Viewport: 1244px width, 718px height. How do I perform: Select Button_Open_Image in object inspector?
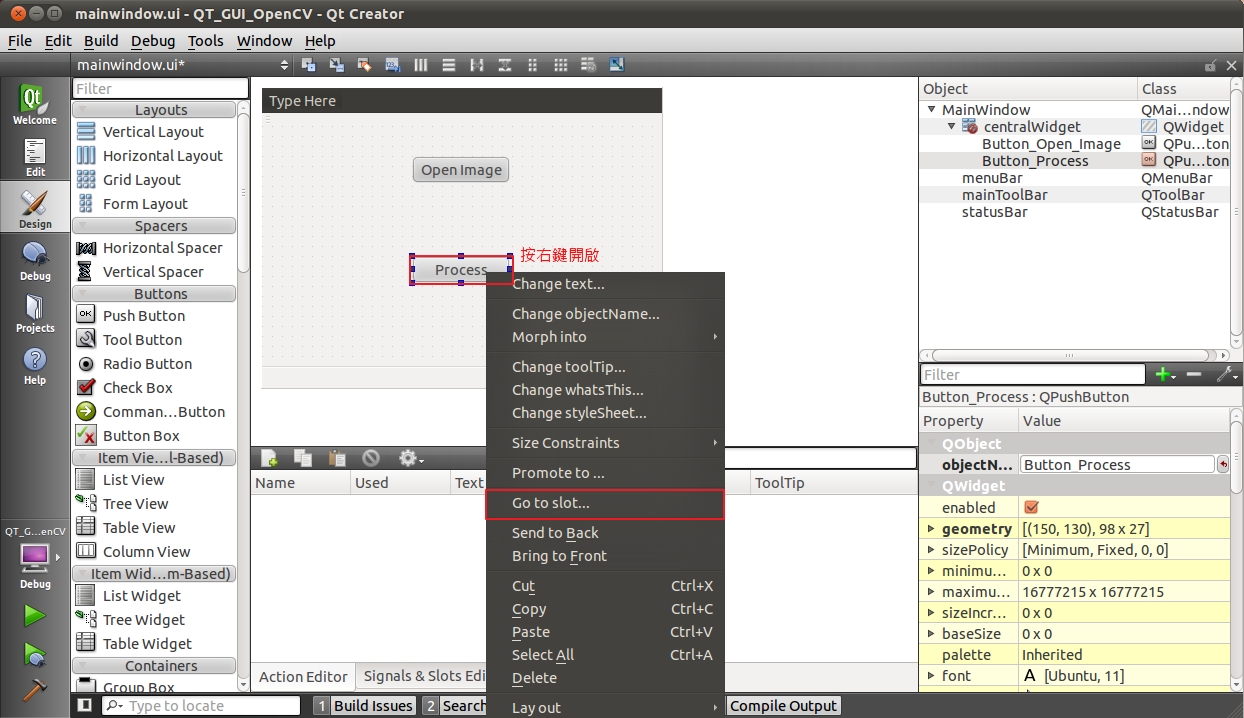[x=1051, y=144]
